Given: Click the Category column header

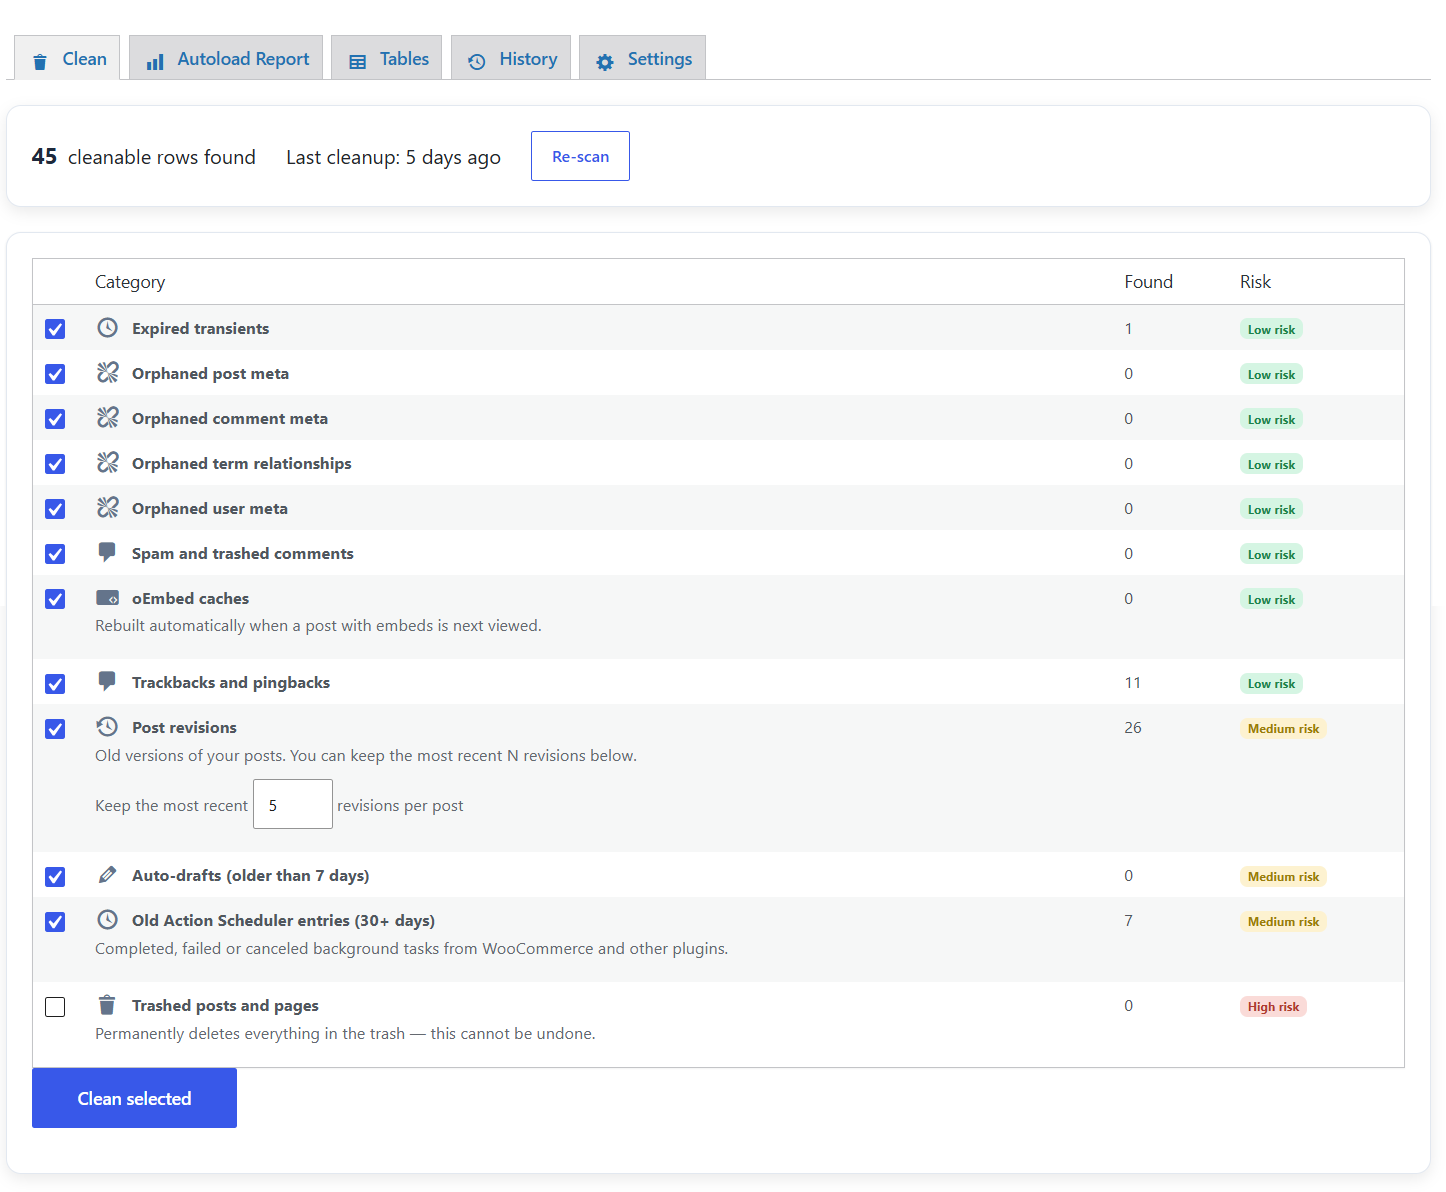Looking at the screenshot, I should click(130, 282).
